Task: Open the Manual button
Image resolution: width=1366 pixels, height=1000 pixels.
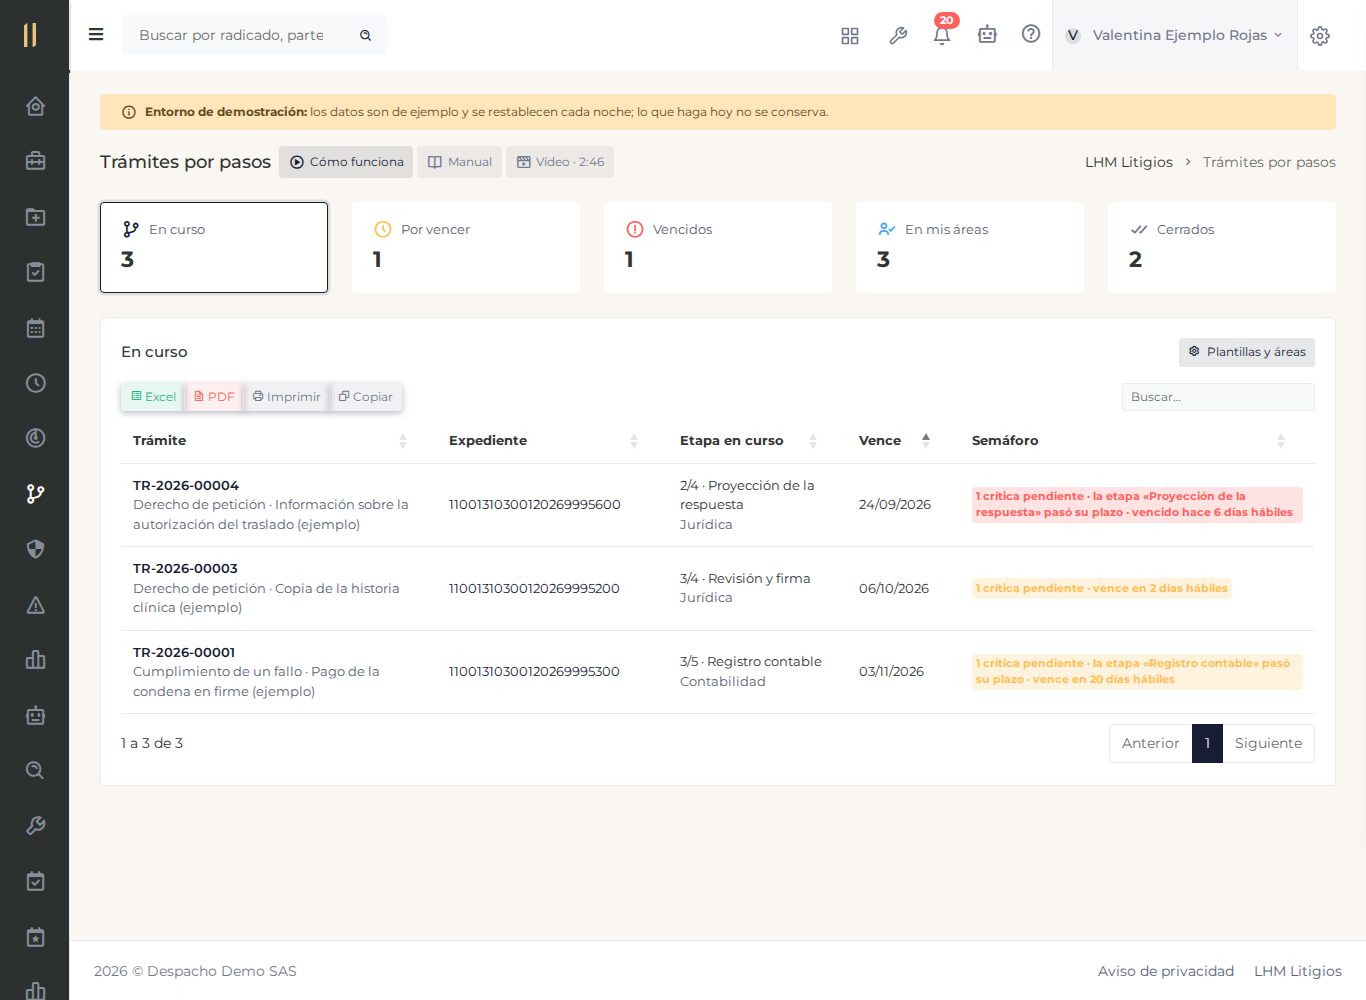Action: (x=460, y=162)
